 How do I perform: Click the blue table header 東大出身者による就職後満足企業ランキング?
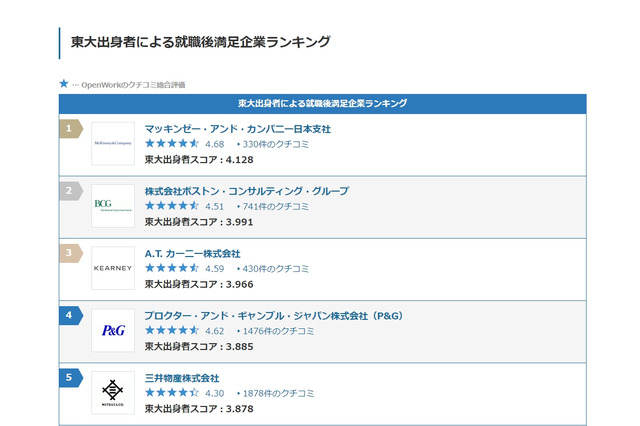coord(322,104)
